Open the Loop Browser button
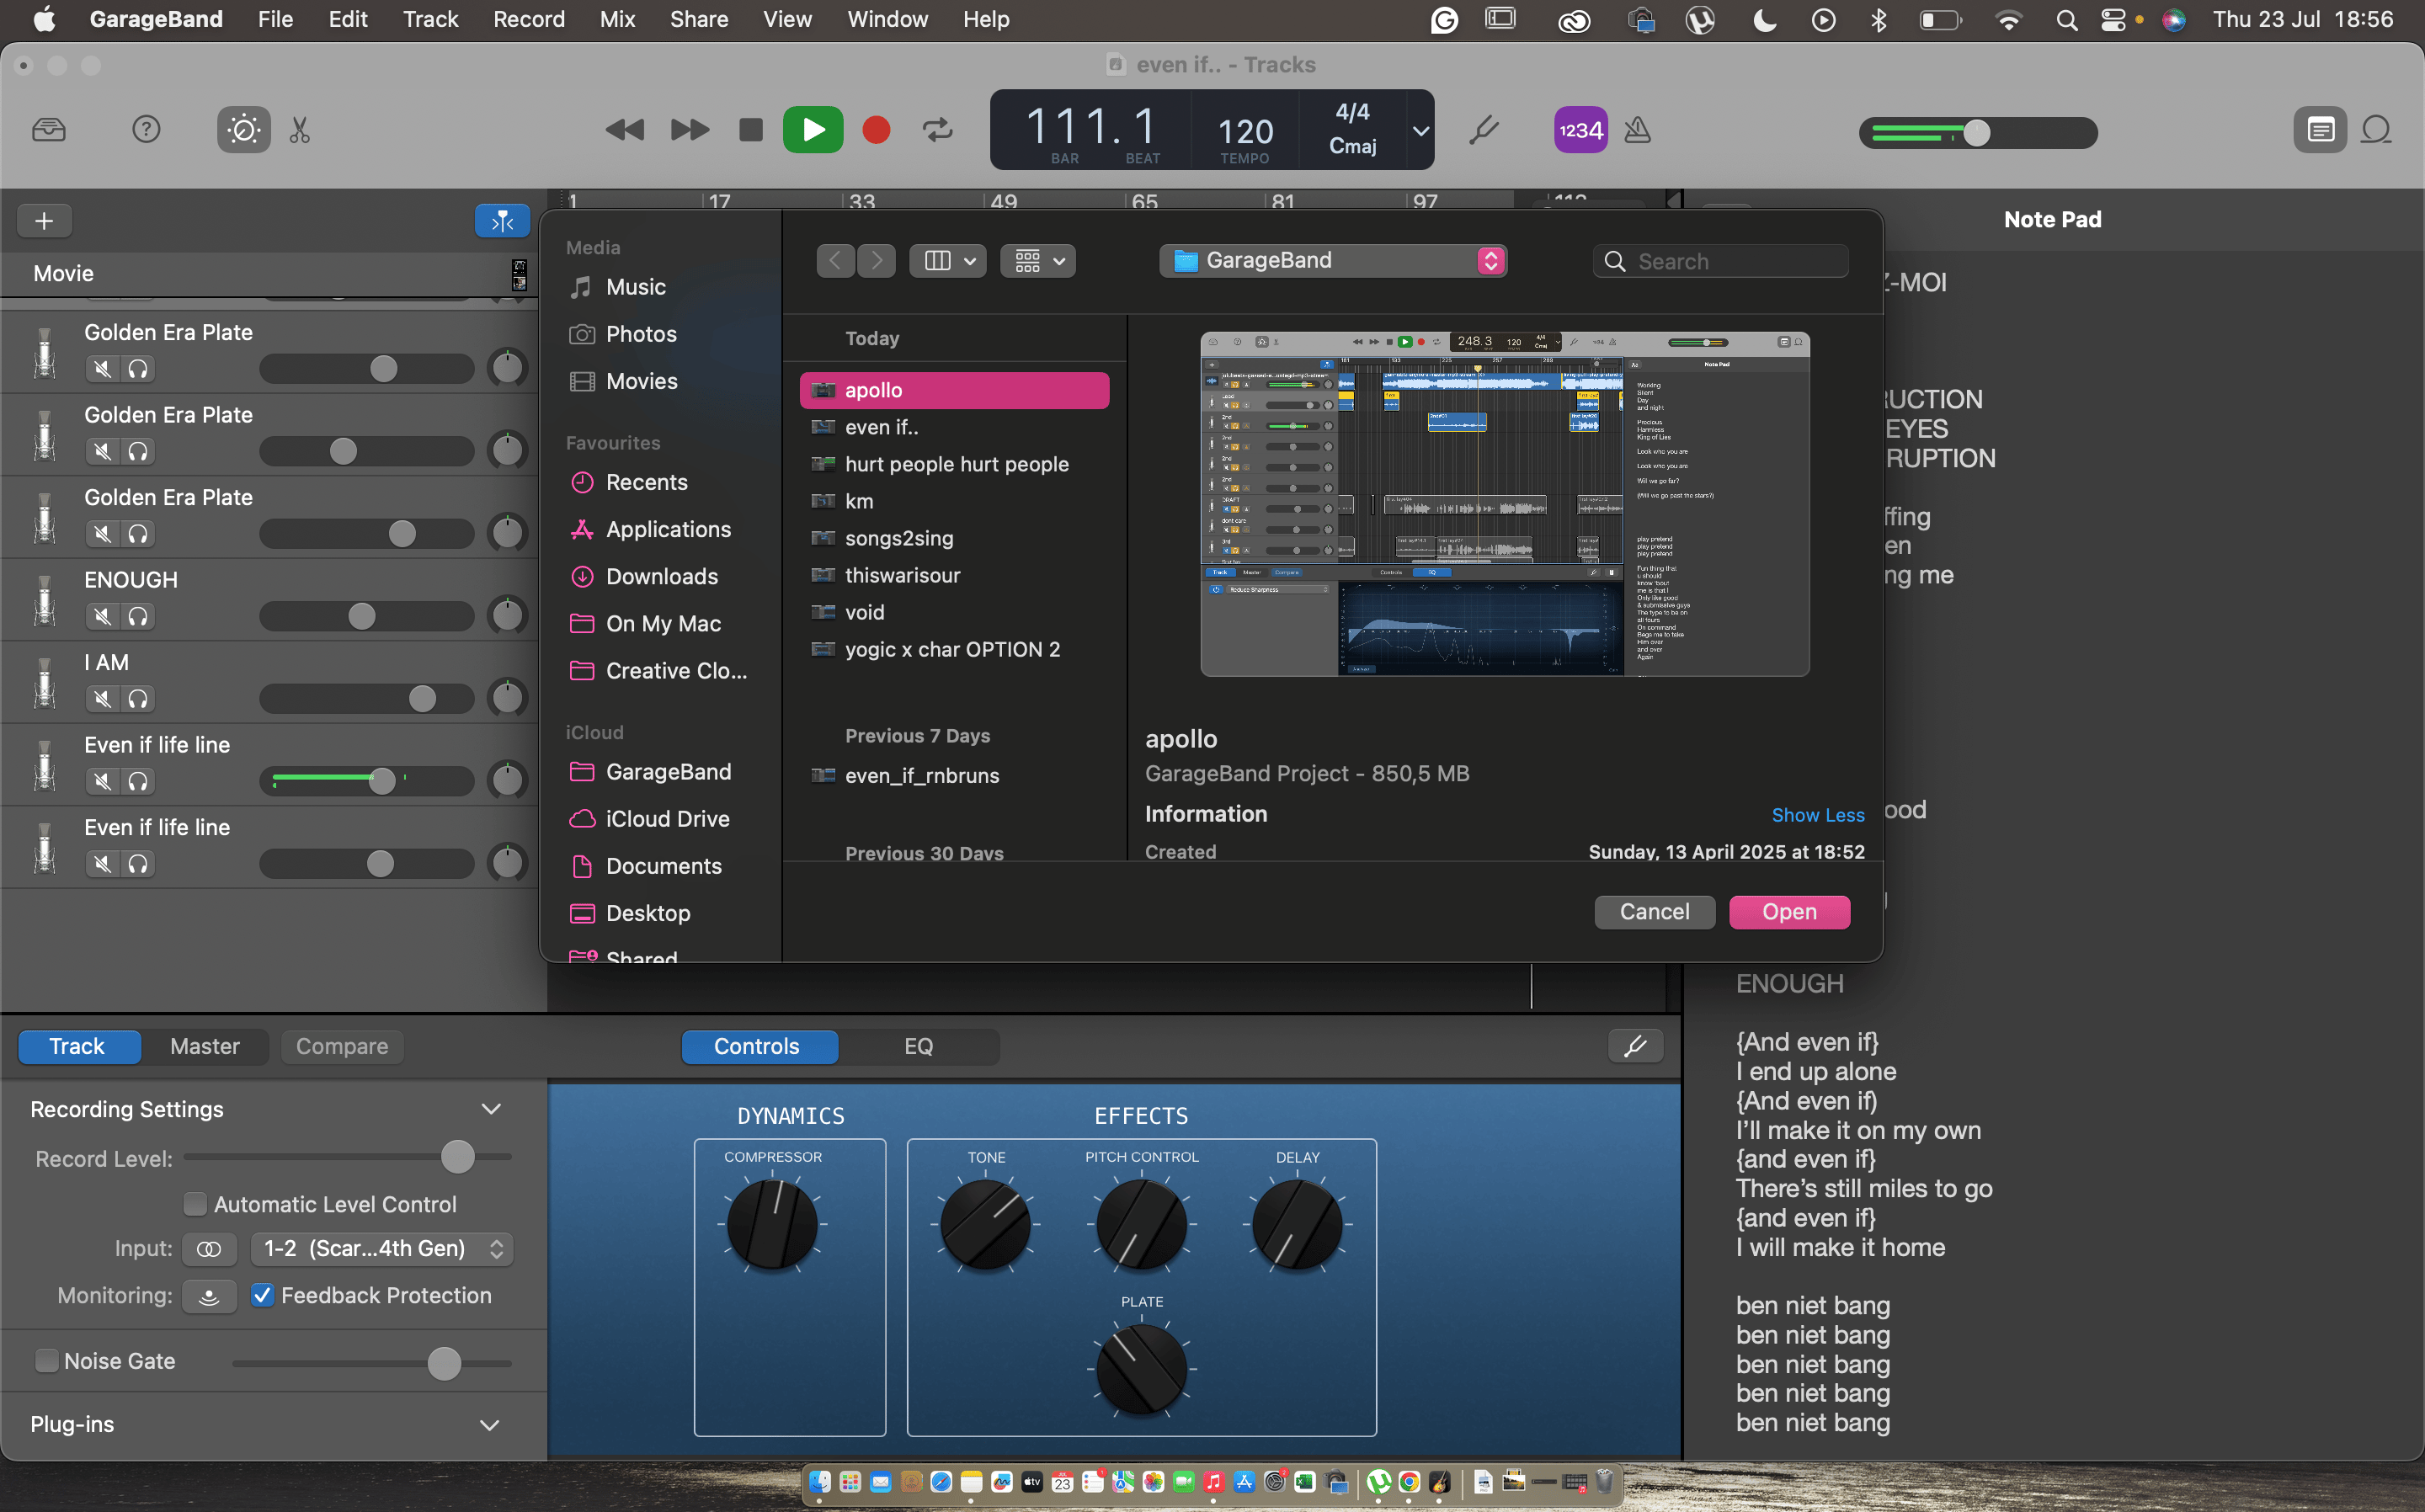 click(x=2376, y=130)
